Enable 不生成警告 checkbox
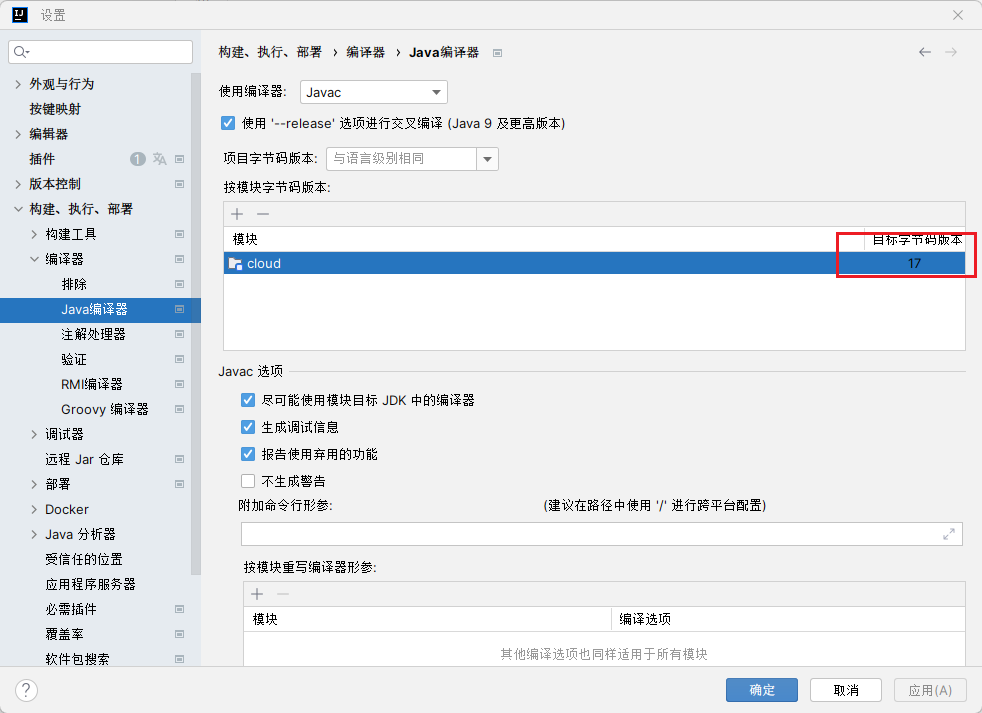Image resolution: width=982 pixels, height=713 pixels. [x=248, y=481]
